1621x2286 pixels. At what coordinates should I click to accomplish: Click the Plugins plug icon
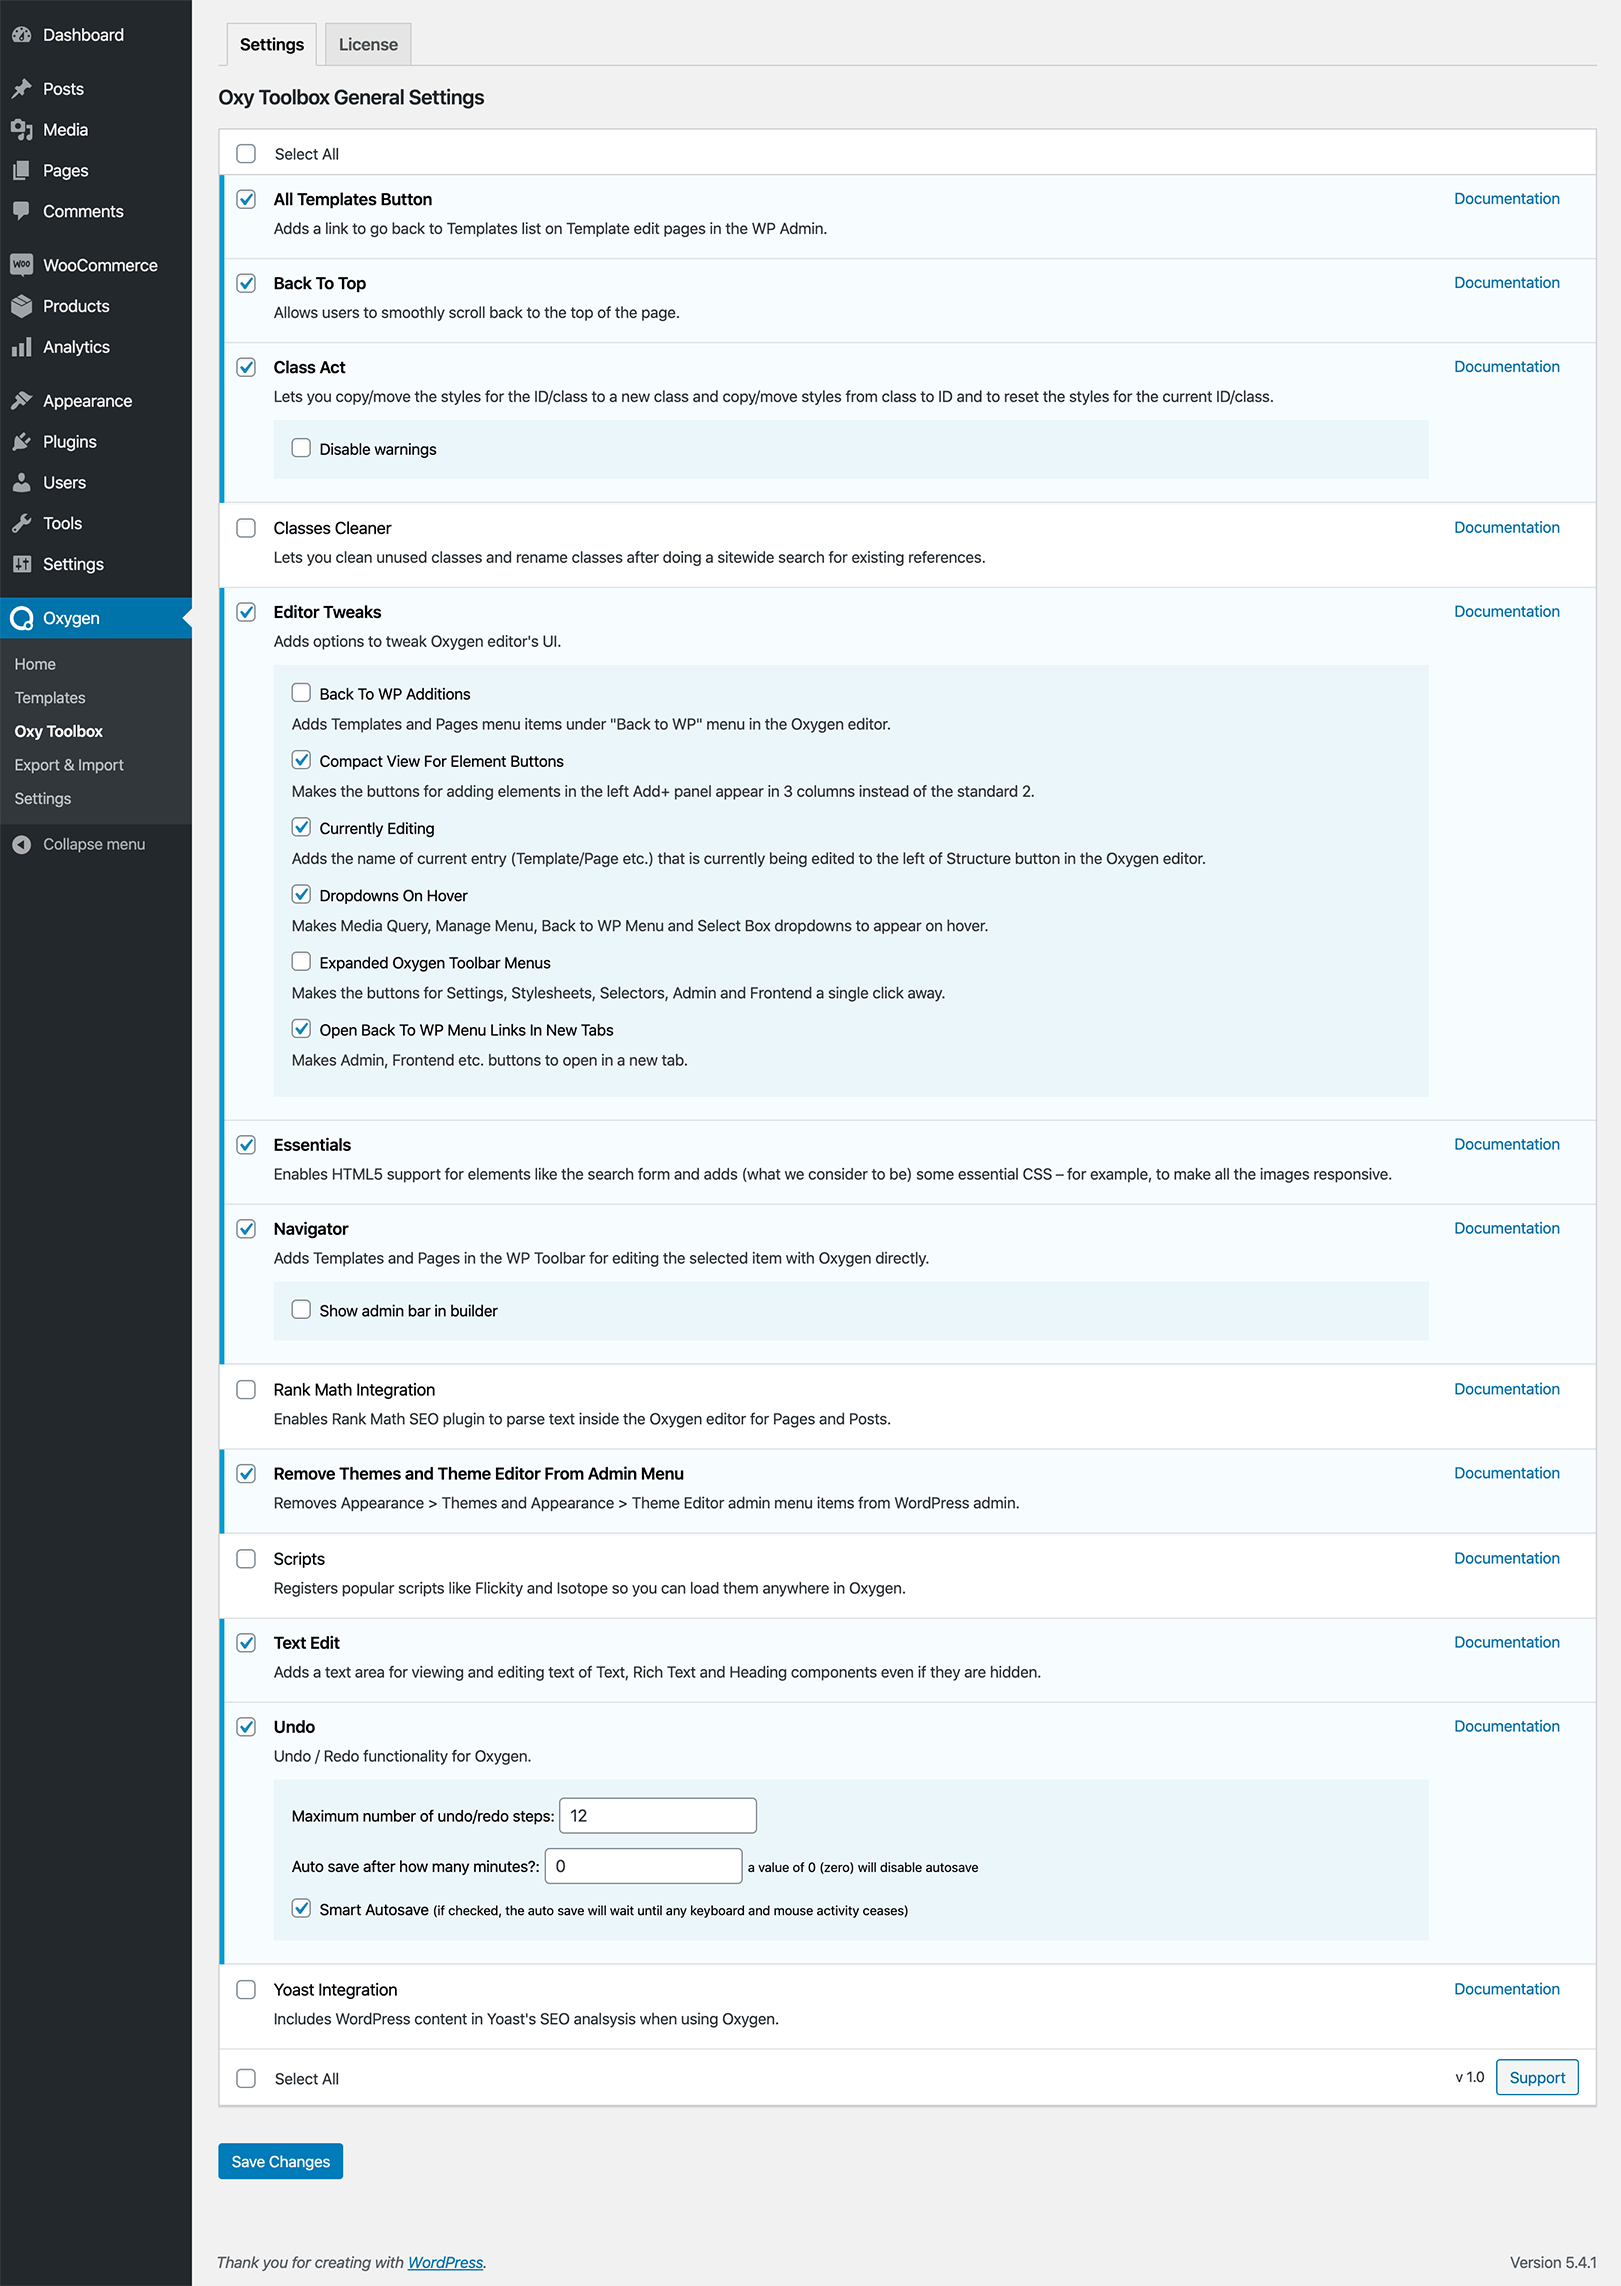coord(22,442)
